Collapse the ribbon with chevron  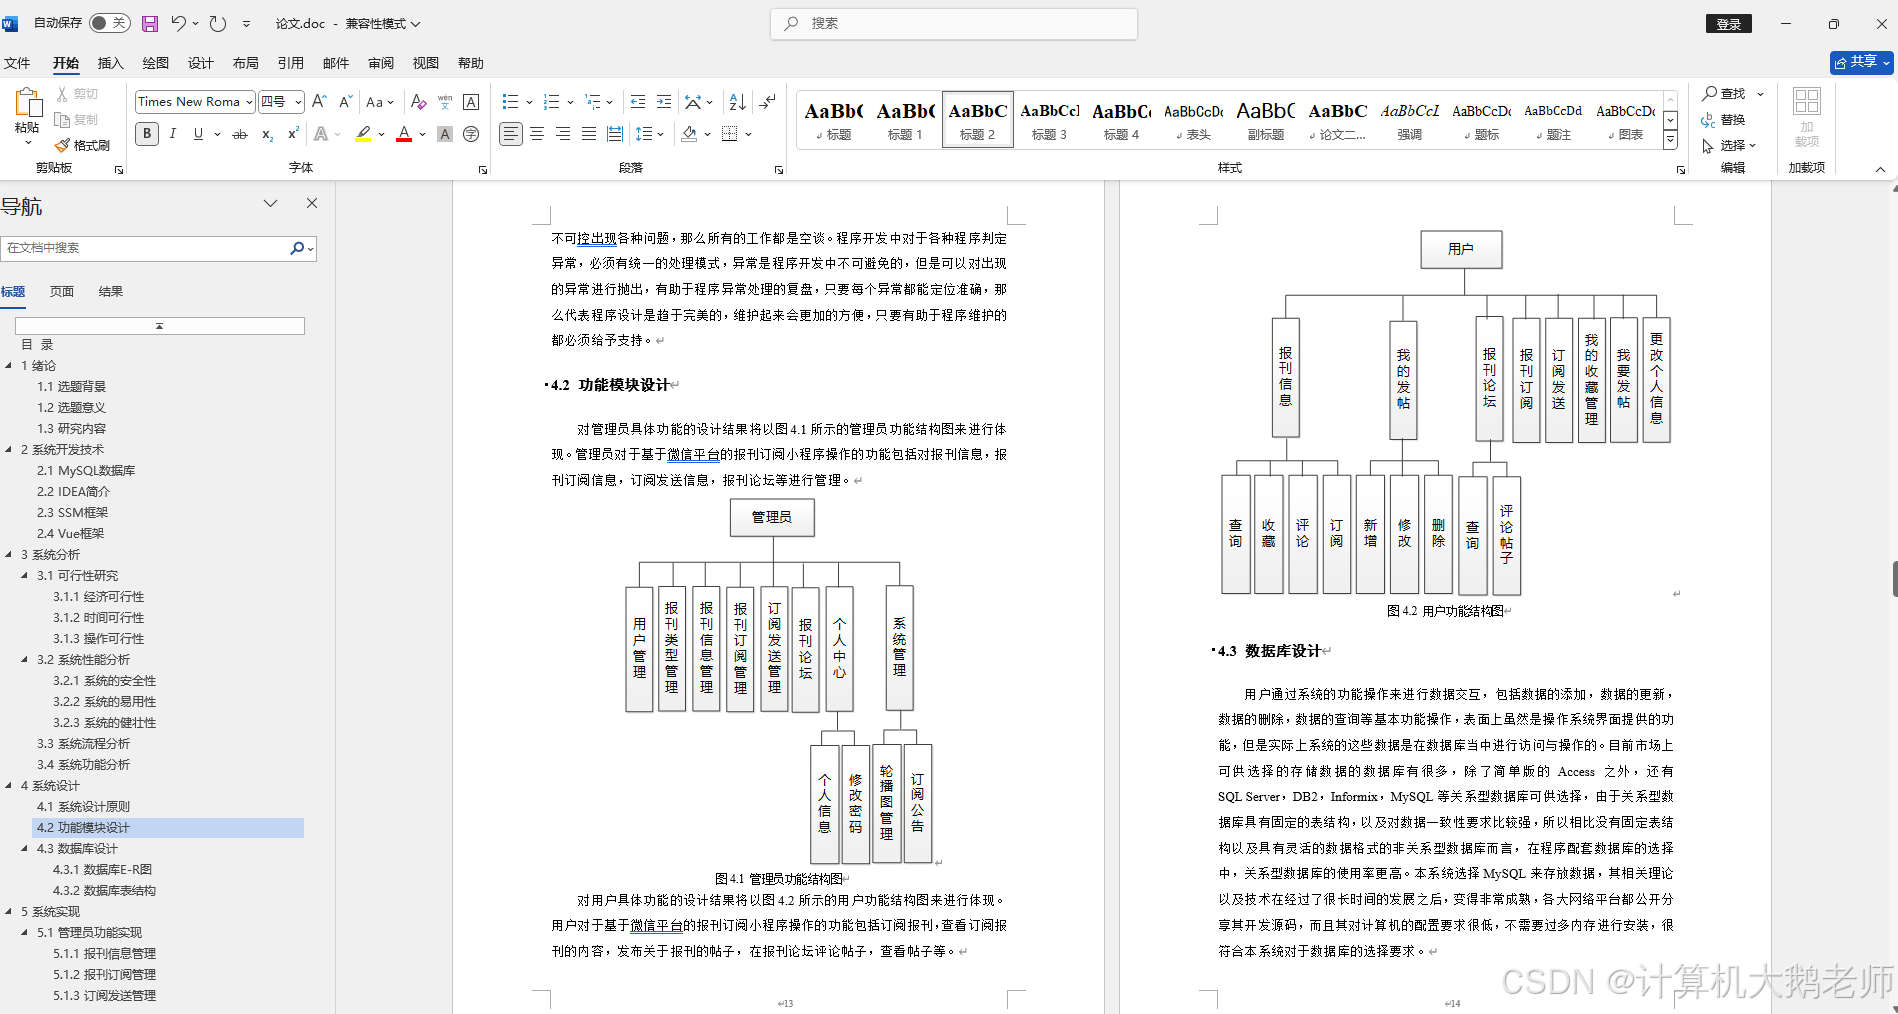coord(1880,169)
